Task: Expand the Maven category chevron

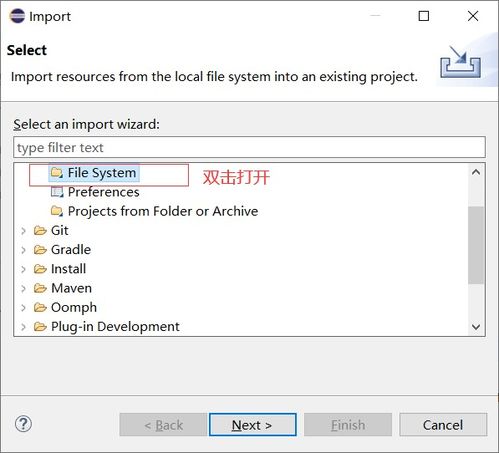Action: [23, 288]
